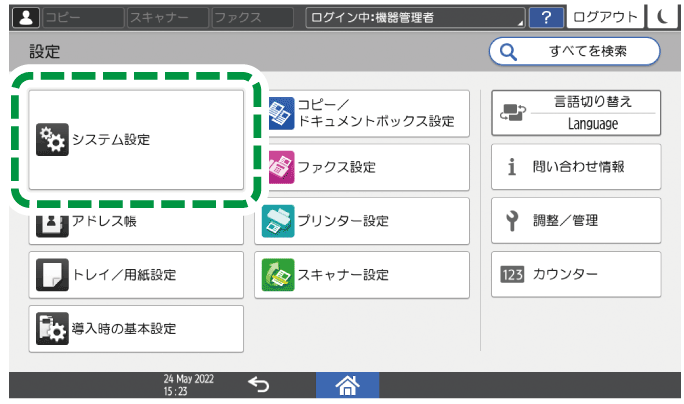The width and height of the screenshot is (684, 404).
Task: Activate sleep mode moon icon
Action: coord(663,17)
